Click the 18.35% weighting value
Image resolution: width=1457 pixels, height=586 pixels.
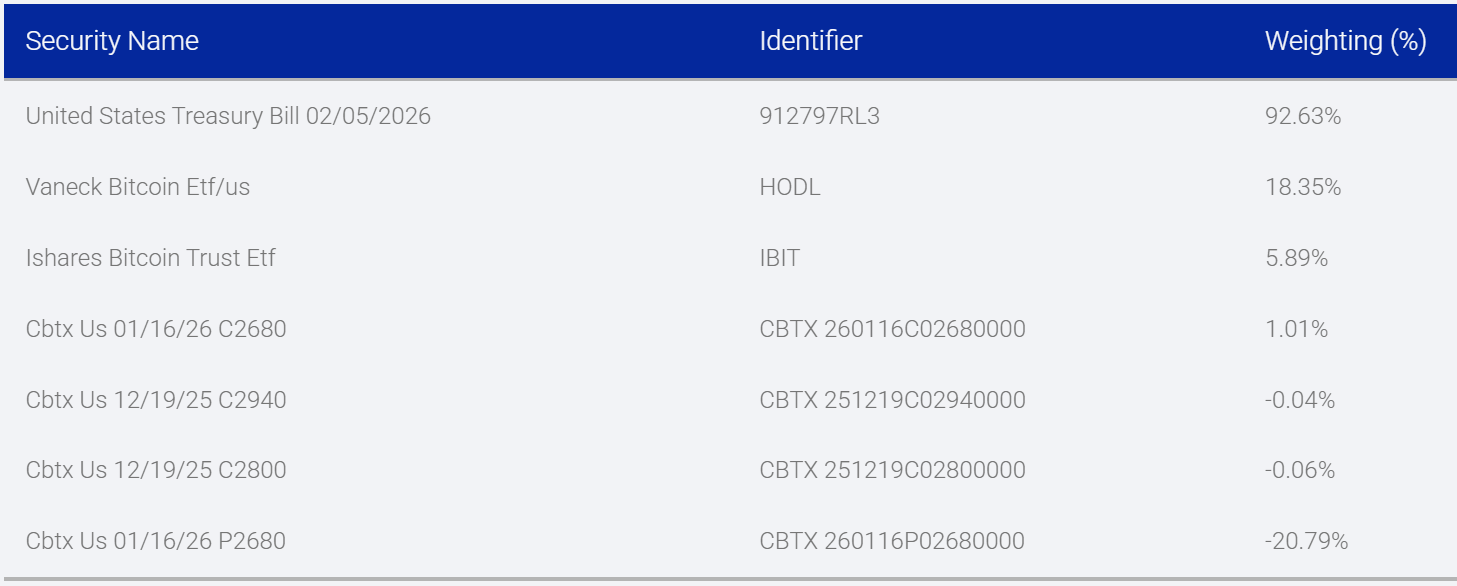pyautogui.click(x=1302, y=187)
